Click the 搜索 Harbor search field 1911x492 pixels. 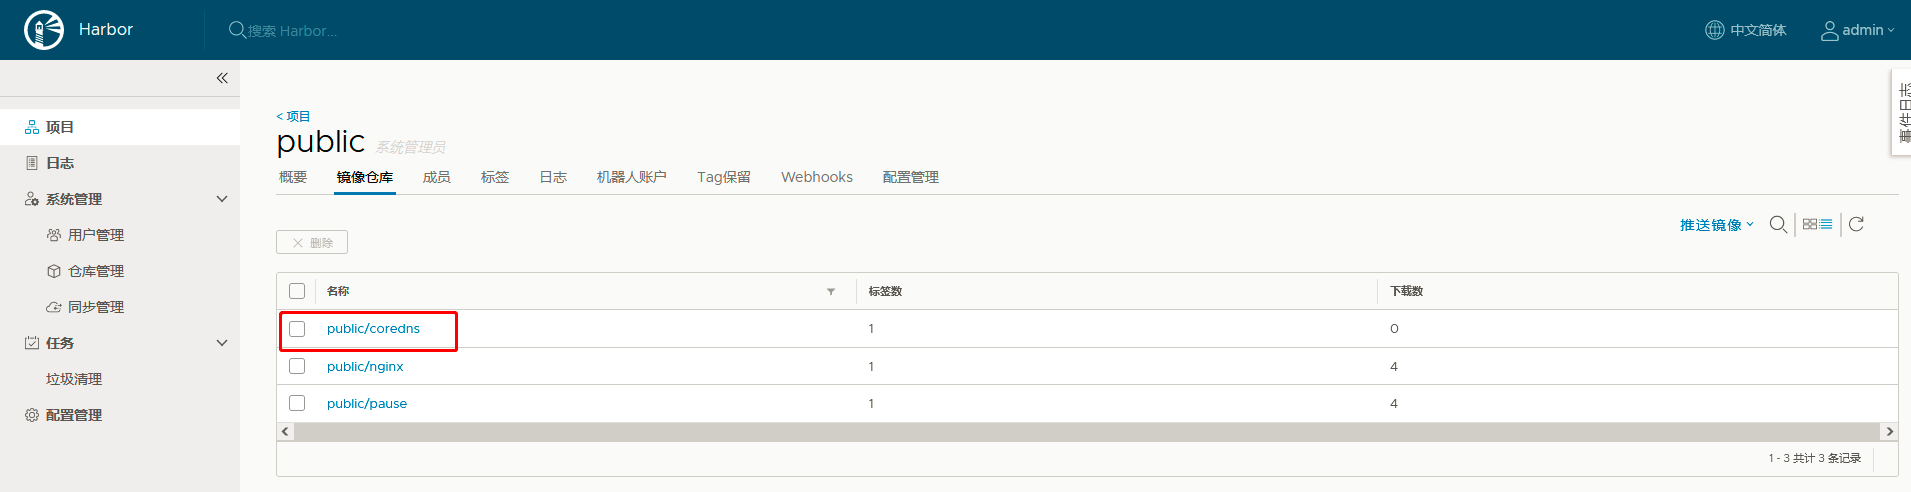coord(292,31)
